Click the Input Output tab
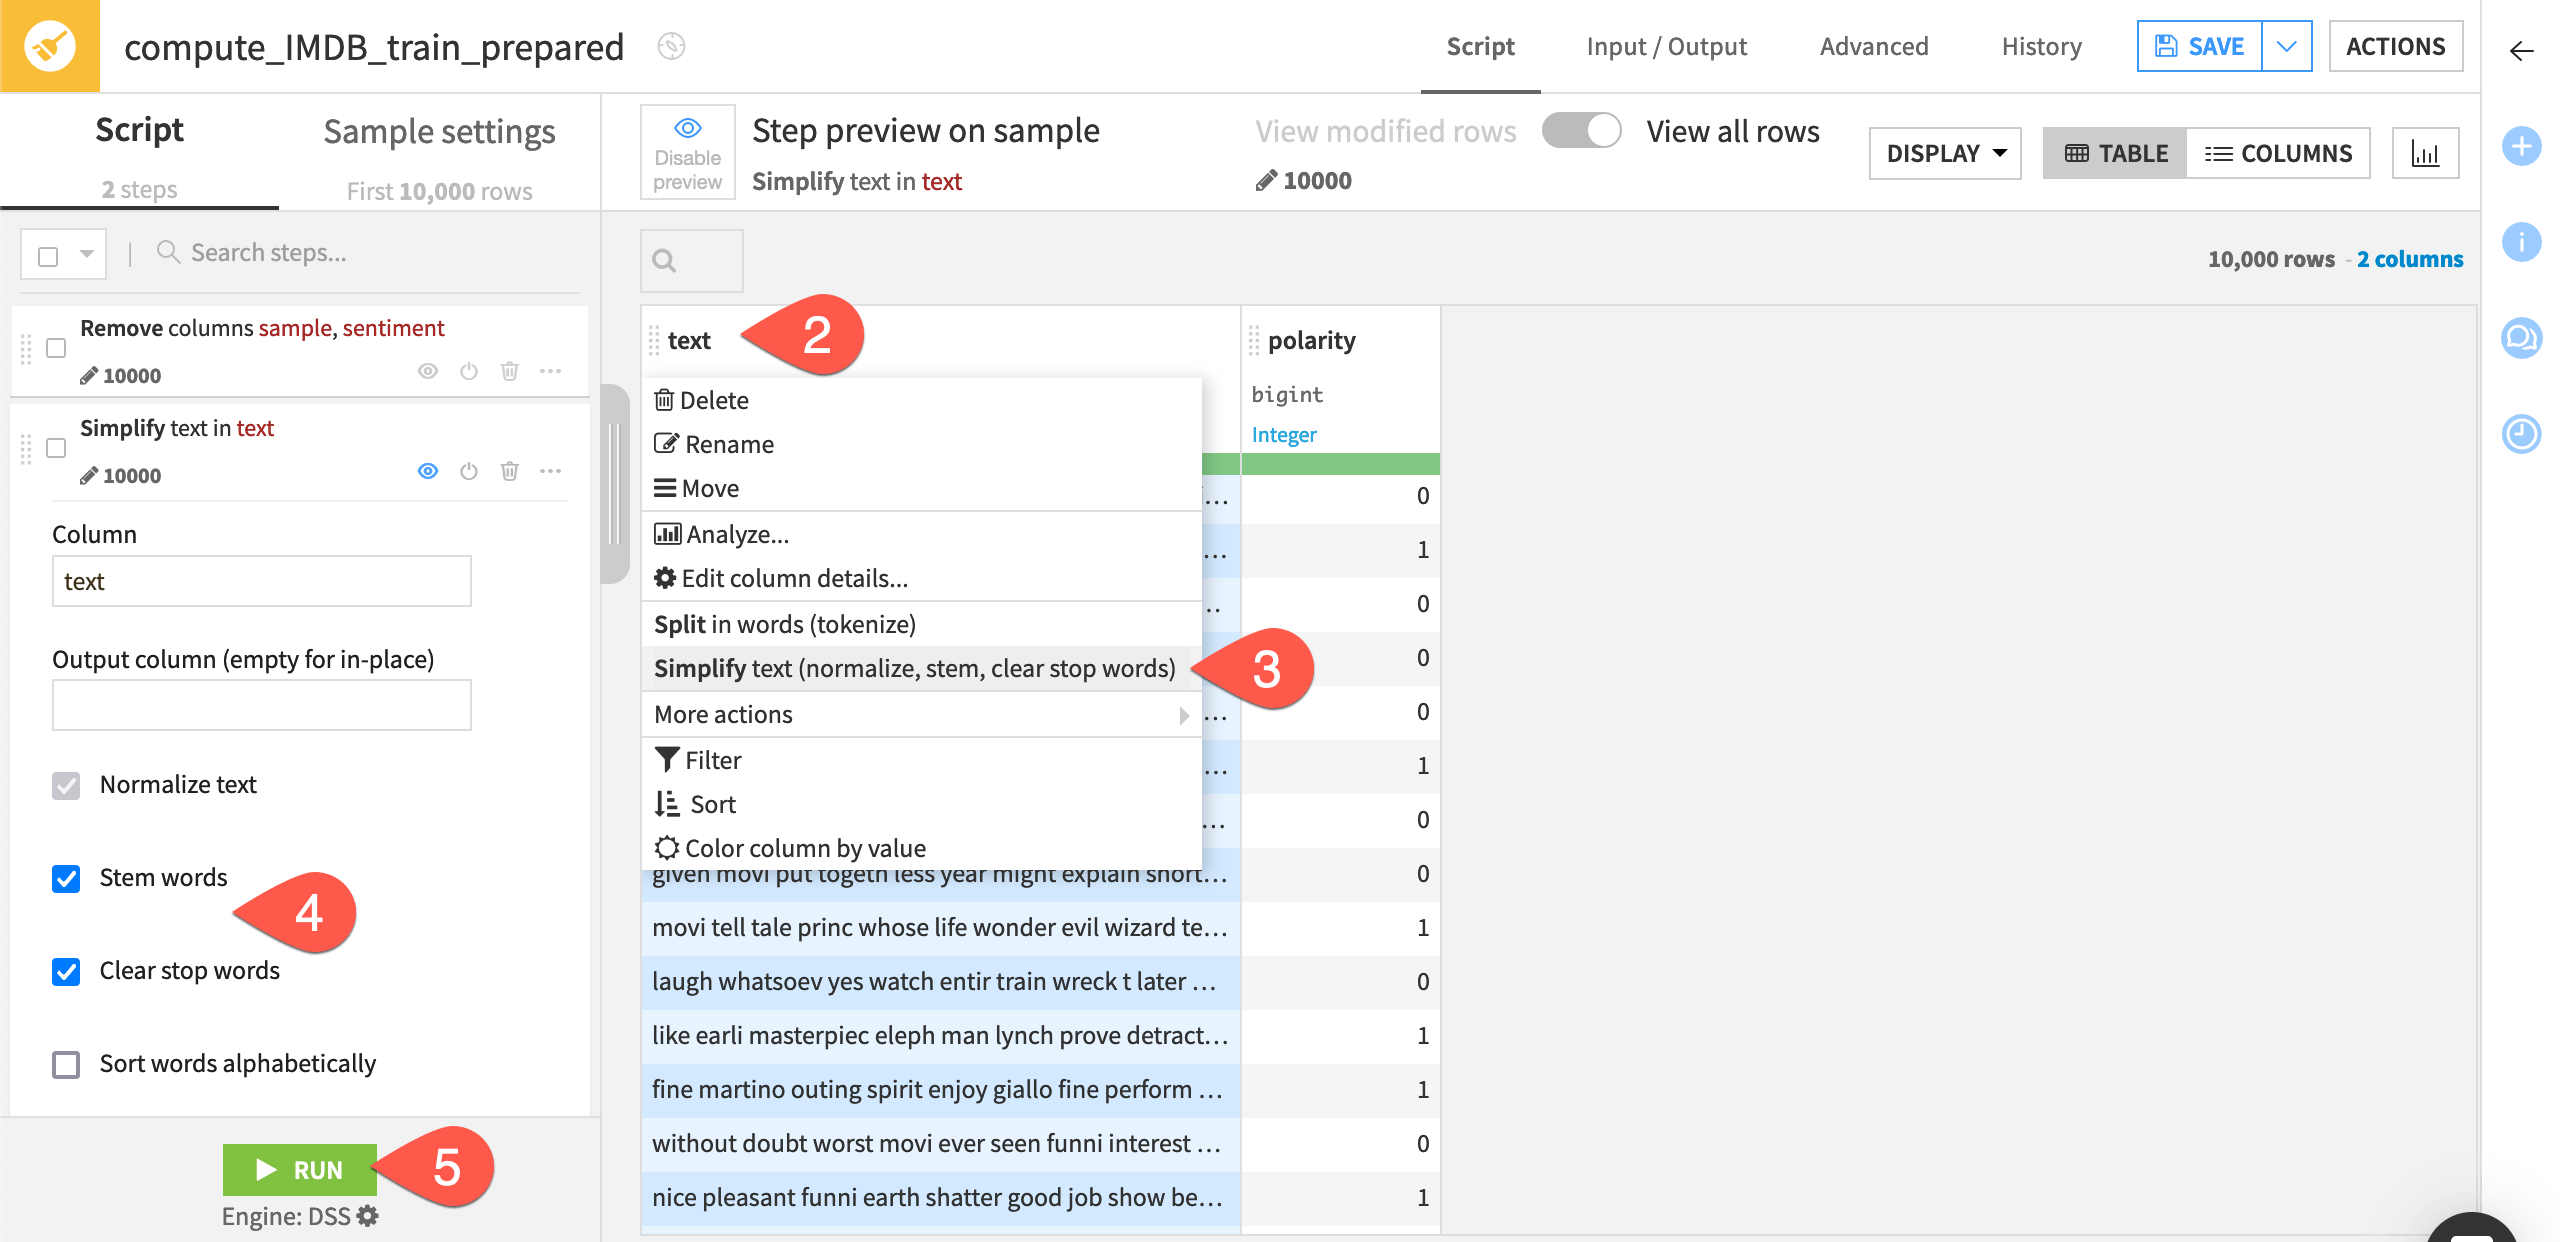 1667,46
